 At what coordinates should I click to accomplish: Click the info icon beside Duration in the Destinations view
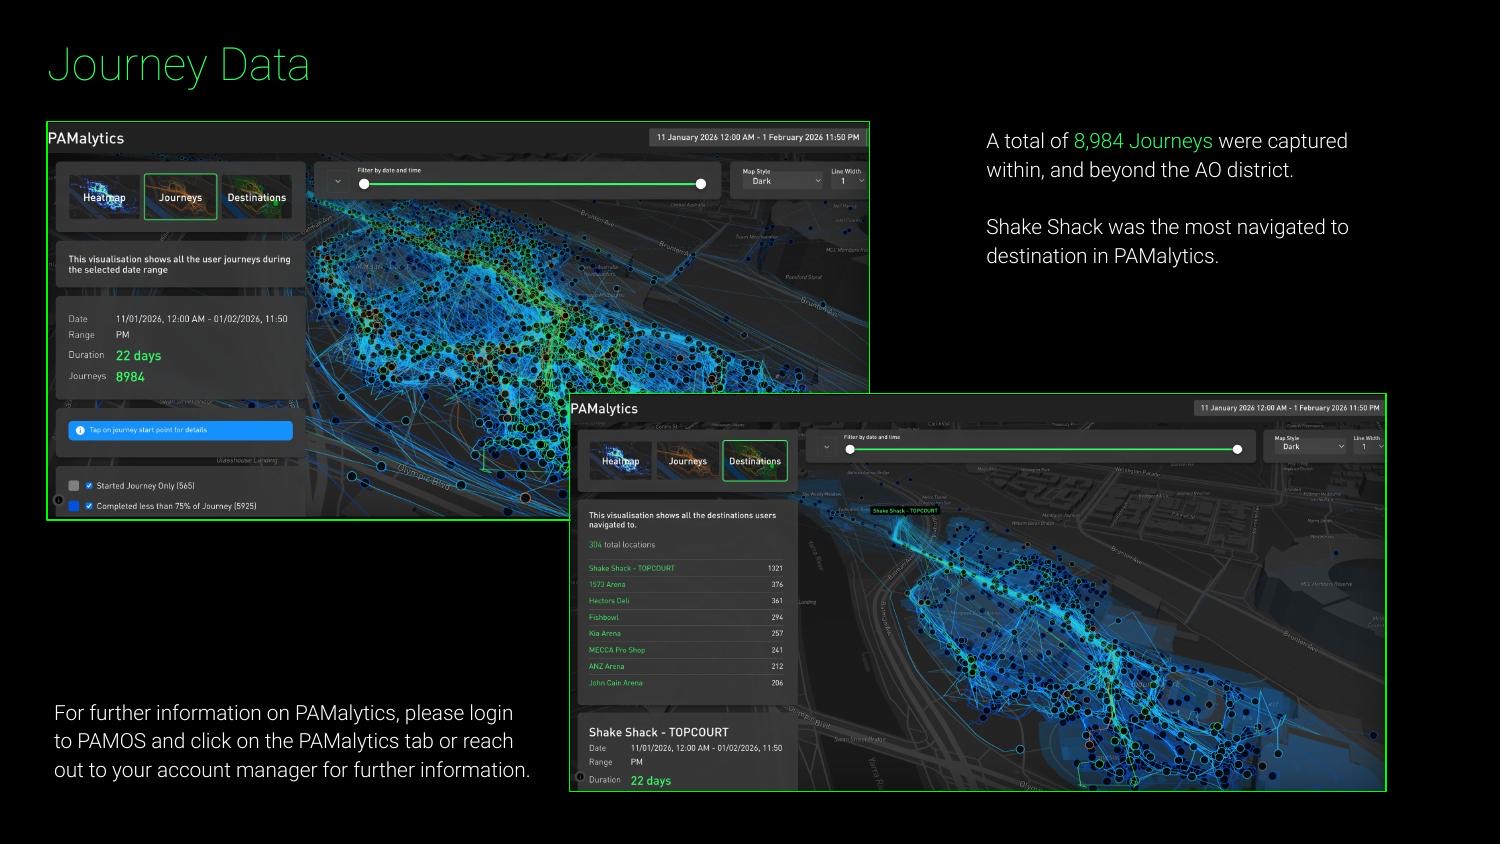pos(580,777)
